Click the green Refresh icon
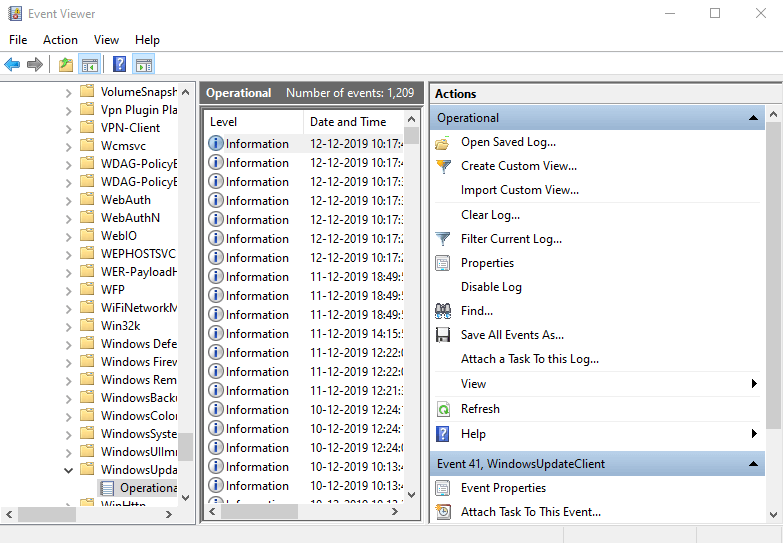Screen dimensions: 783x543 click(x=443, y=409)
